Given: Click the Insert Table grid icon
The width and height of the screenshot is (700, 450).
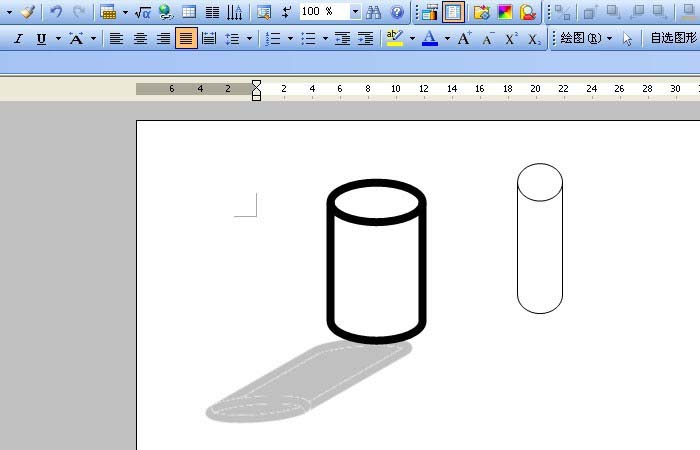Looking at the screenshot, I should [189, 12].
